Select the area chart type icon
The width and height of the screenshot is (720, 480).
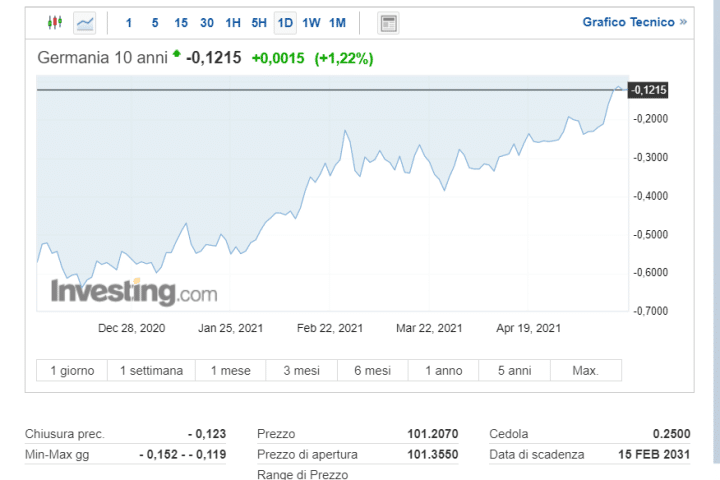(x=85, y=22)
